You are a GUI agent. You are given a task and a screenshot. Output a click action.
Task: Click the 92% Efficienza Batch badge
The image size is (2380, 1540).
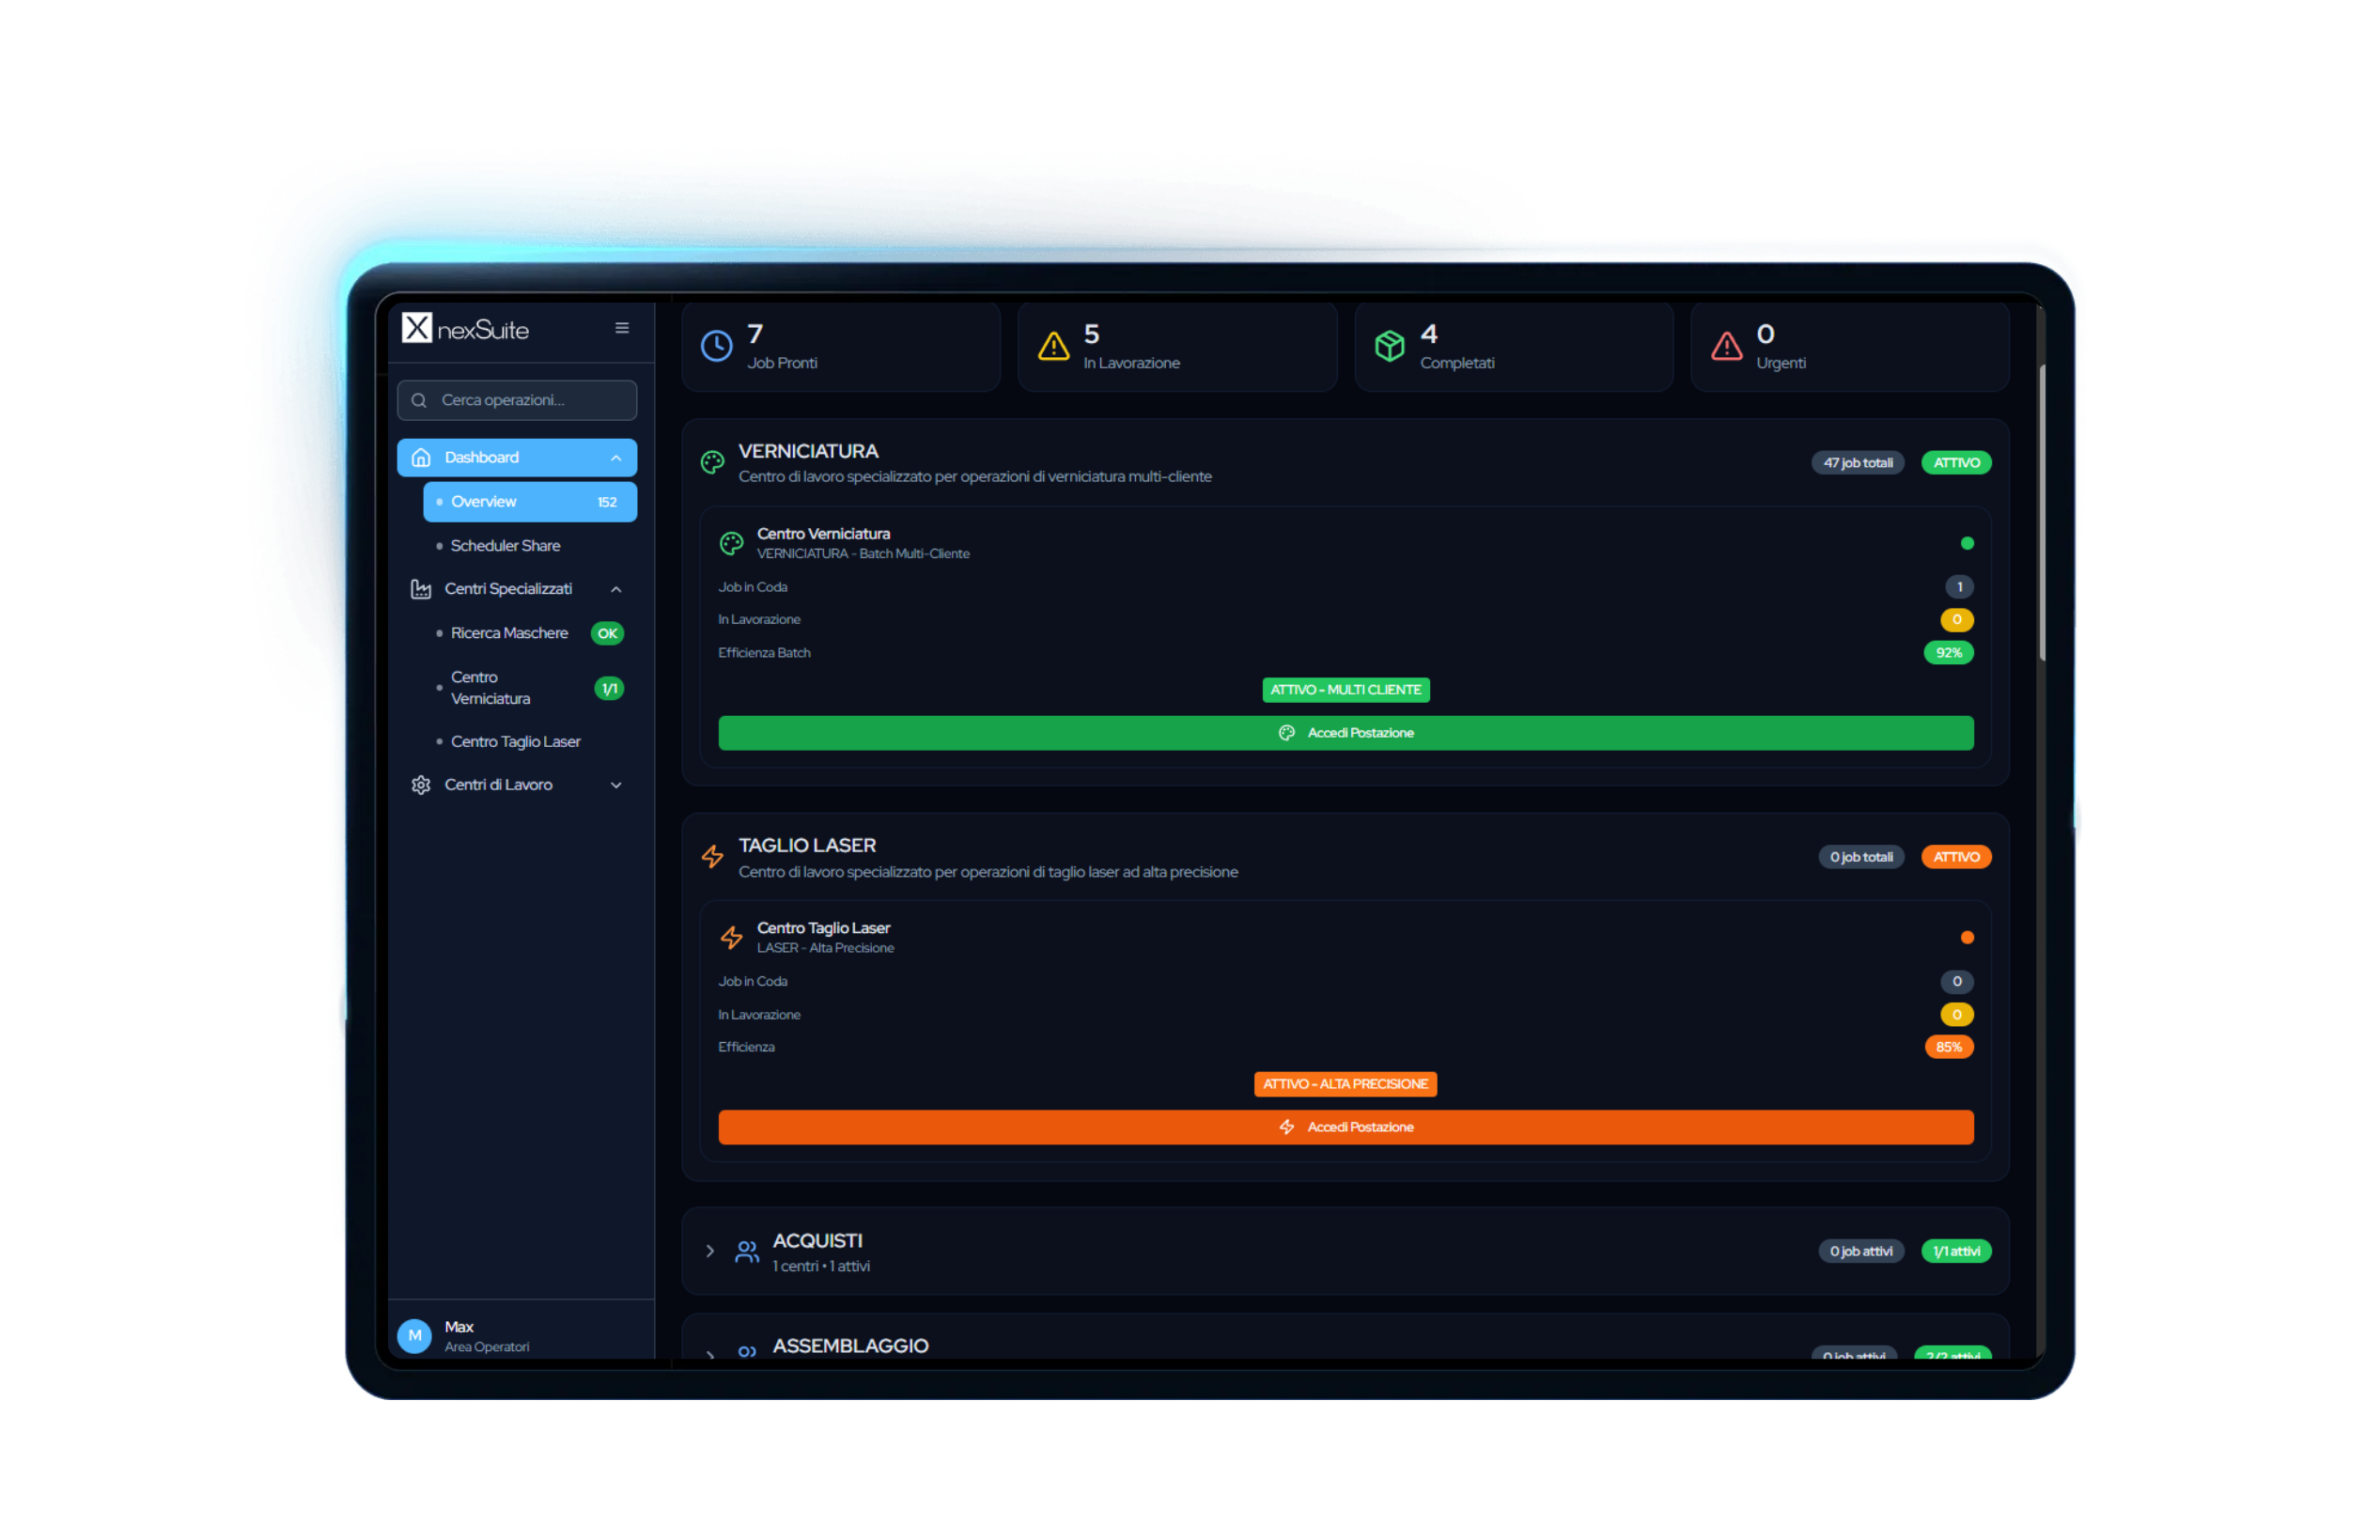pyautogui.click(x=1948, y=652)
